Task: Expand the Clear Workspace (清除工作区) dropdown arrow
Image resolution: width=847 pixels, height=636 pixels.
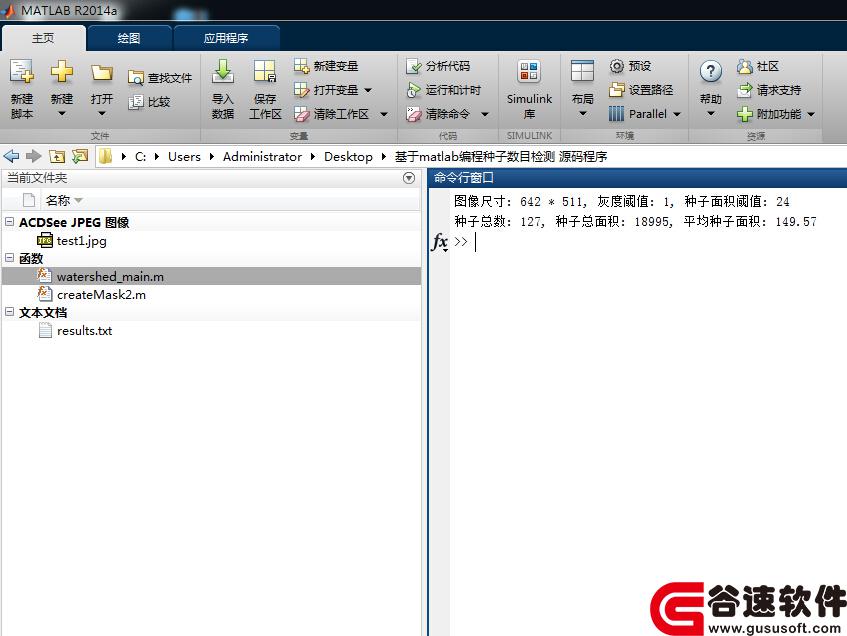Action: [x=384, y=114]
